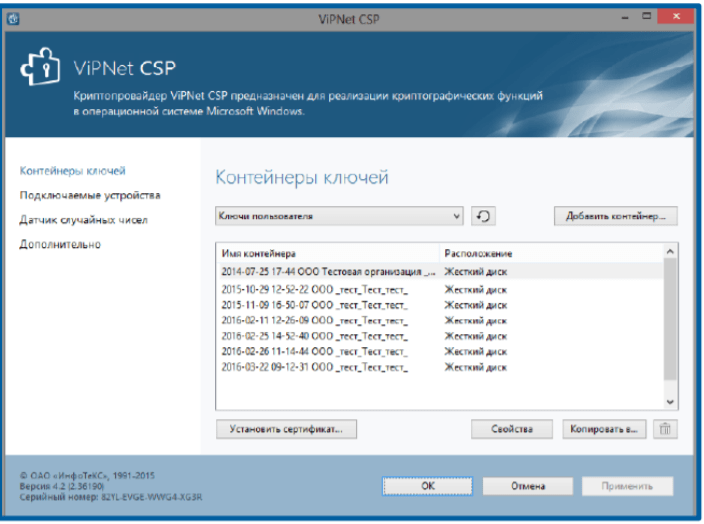
Task: Click the Добавить контейнер button
Action: (616, 216)
